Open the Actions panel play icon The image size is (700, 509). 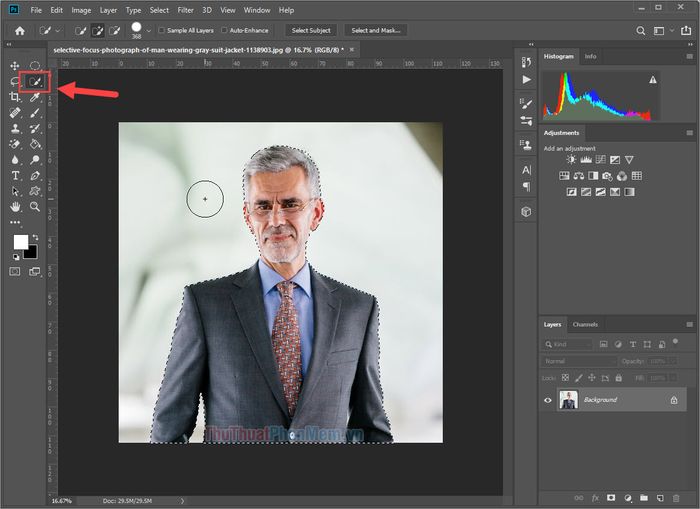[526, 79]
